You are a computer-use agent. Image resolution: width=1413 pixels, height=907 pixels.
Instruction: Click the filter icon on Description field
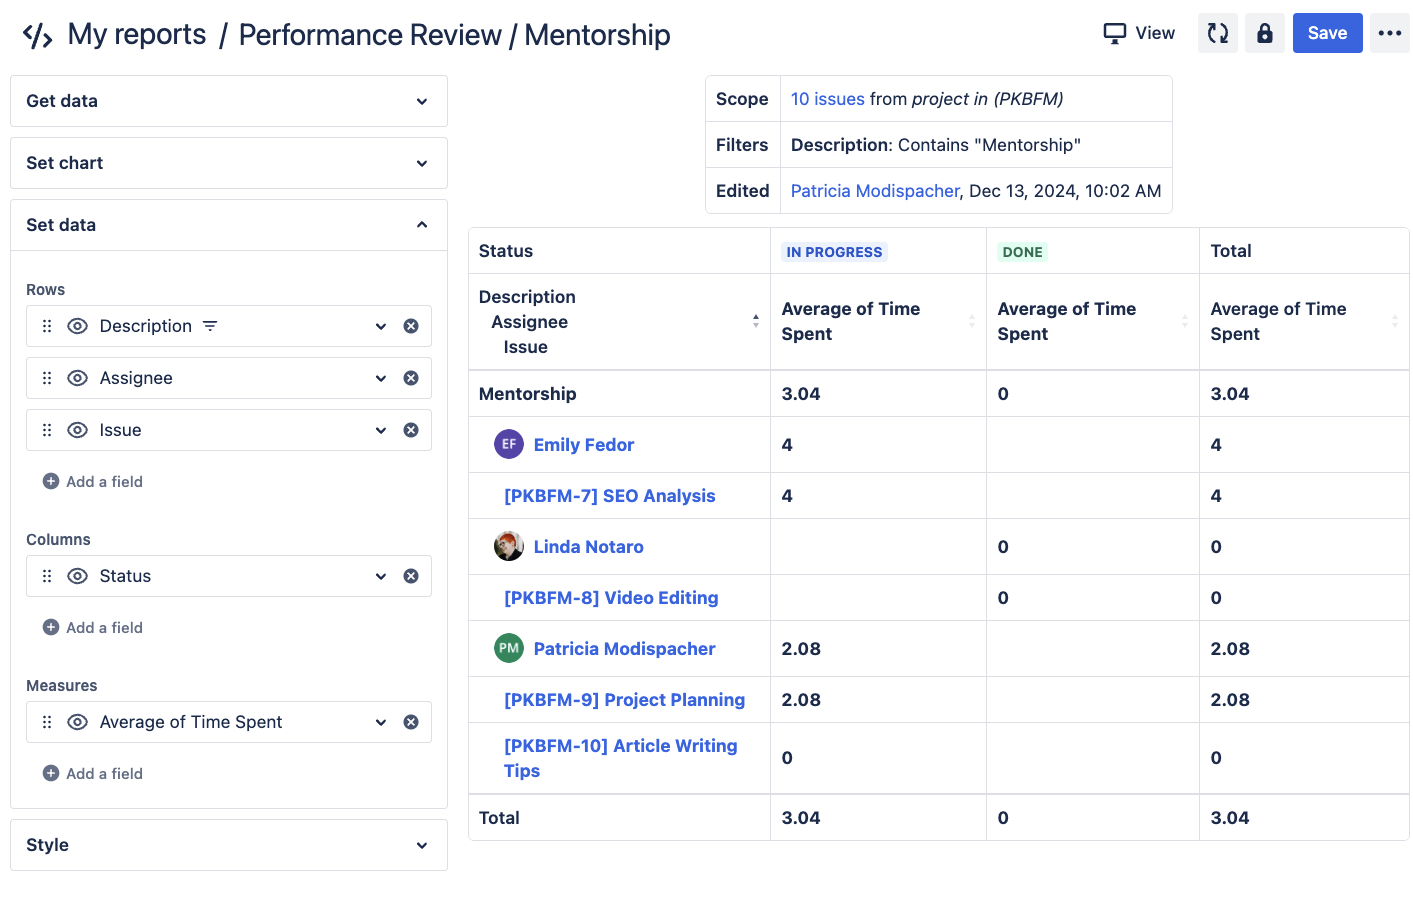[210, 325]
